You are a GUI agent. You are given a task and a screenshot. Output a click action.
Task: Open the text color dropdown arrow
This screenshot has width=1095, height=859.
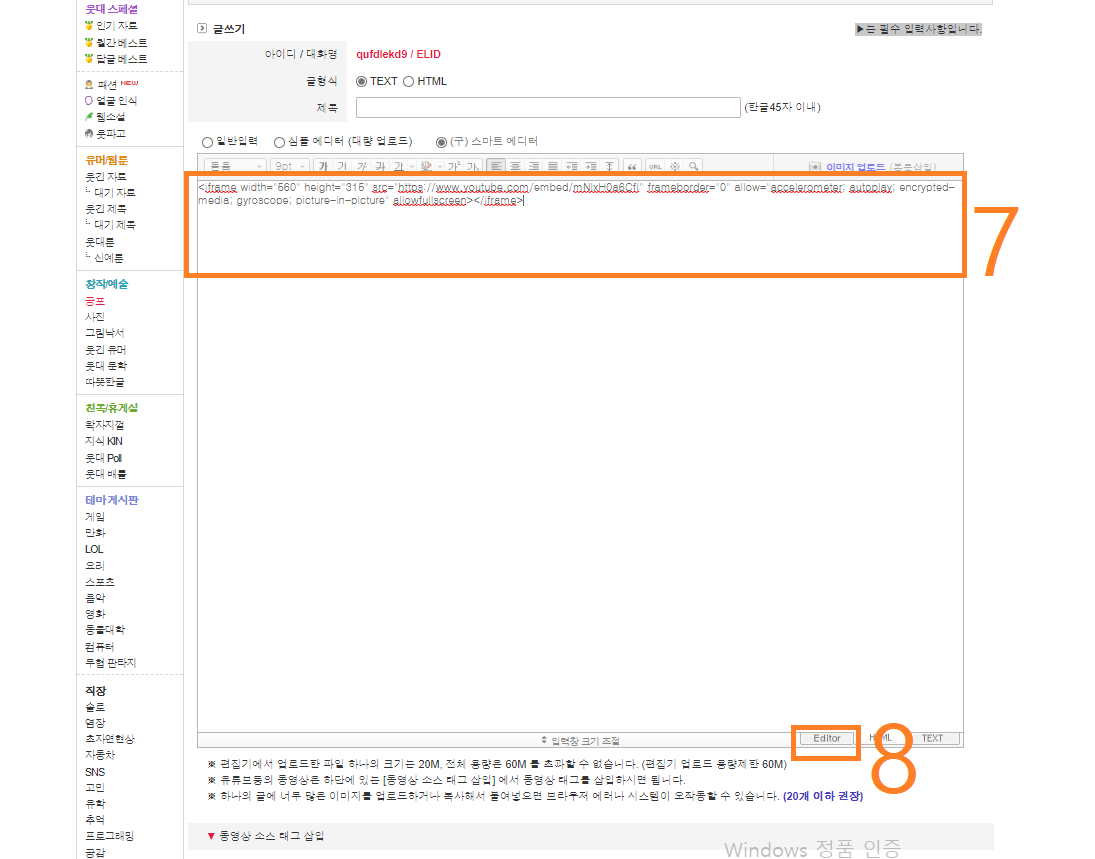pyautogui.click(x=412, y=166)
